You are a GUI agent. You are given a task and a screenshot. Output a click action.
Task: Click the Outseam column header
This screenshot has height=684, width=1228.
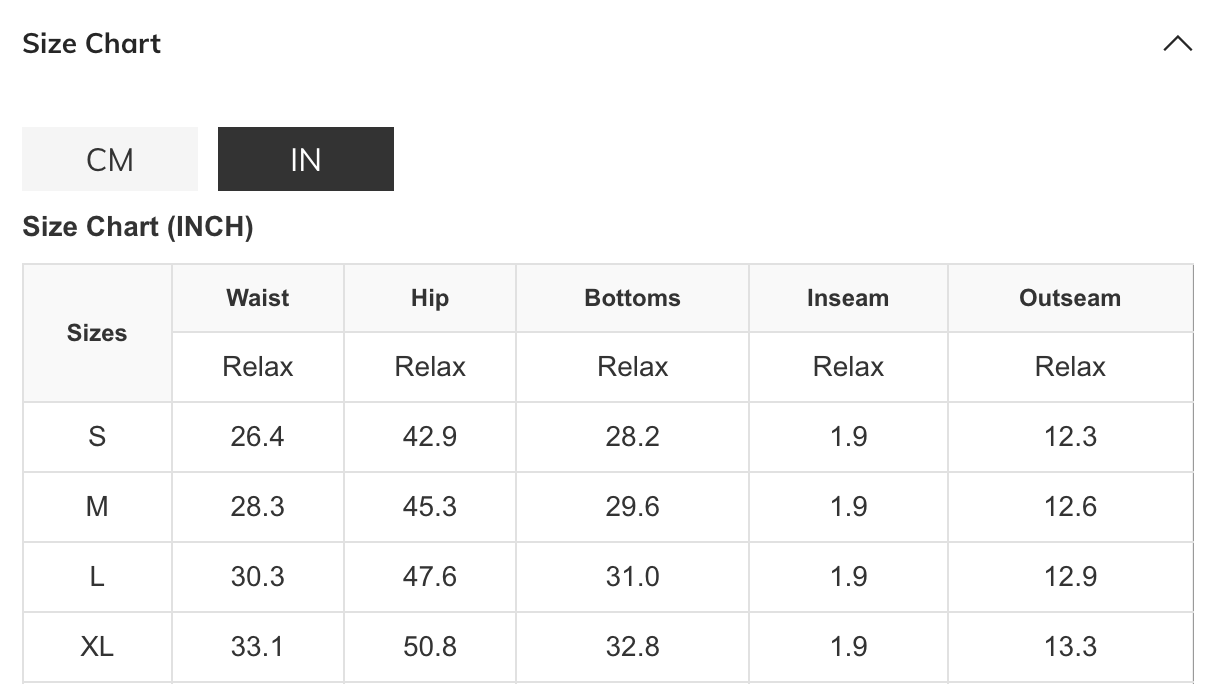coord(1070,298)
